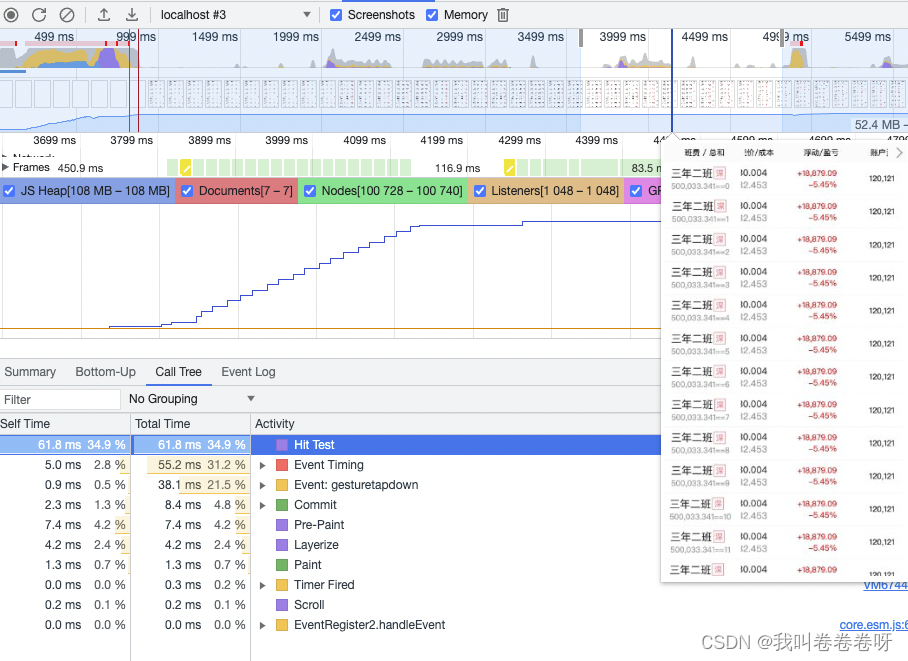Uncheck the Documents counter checkbox
The image size is (908, 661).
tap(187, 191)
